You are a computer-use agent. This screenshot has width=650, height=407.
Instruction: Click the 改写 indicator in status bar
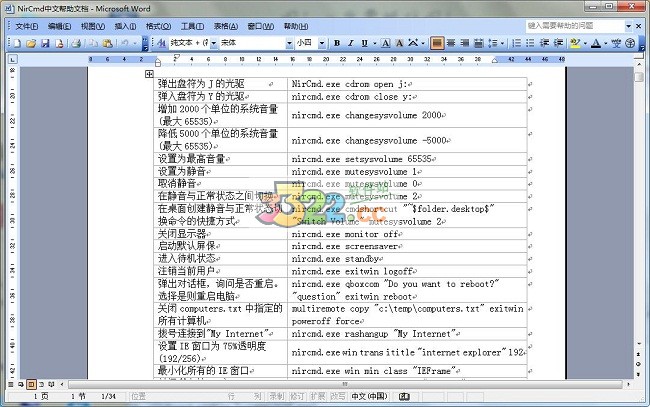(x=337, y=396)
